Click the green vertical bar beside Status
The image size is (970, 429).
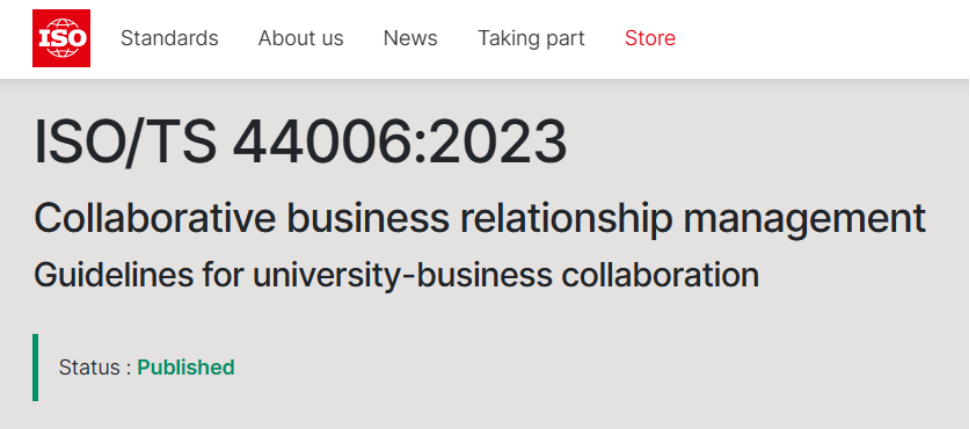point(35,367)
